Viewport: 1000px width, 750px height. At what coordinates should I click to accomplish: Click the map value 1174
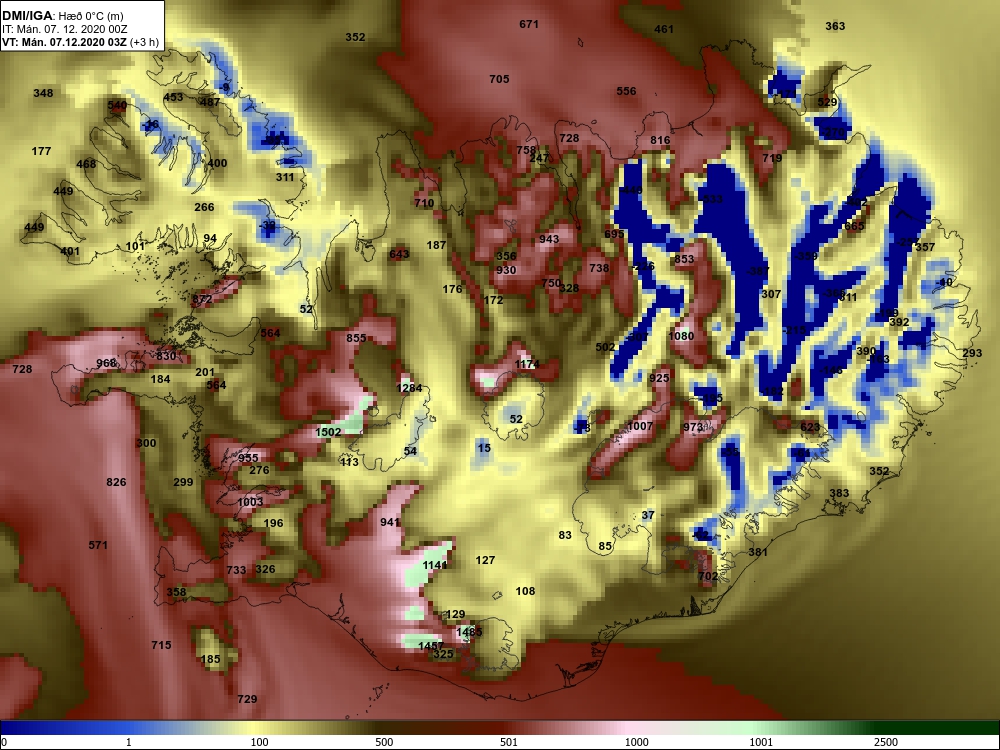pos(527,364)
